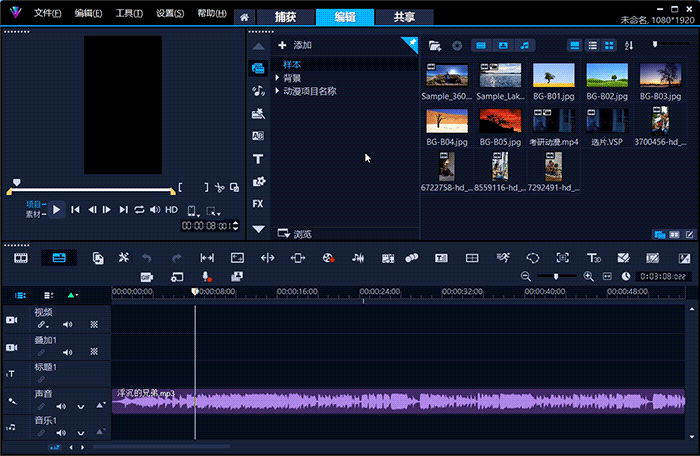
Task: Click the zoom in magnifier on timeline
Action: (x=589, y=276)
